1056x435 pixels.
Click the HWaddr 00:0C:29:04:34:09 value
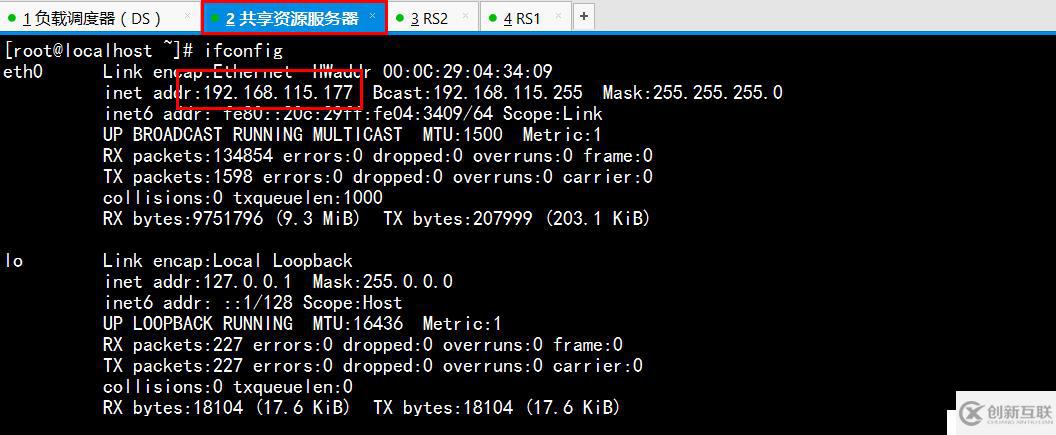433,71
